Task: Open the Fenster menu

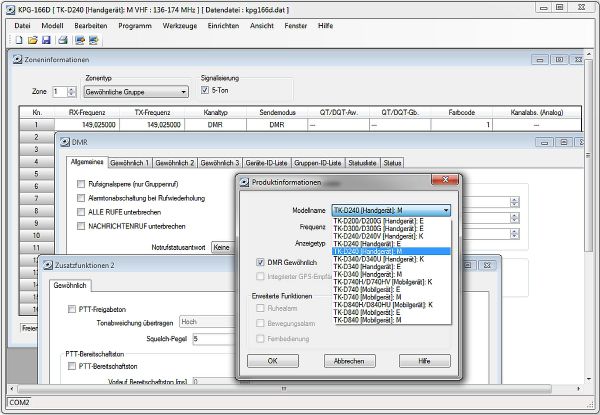Action: (x=296, y=26)
